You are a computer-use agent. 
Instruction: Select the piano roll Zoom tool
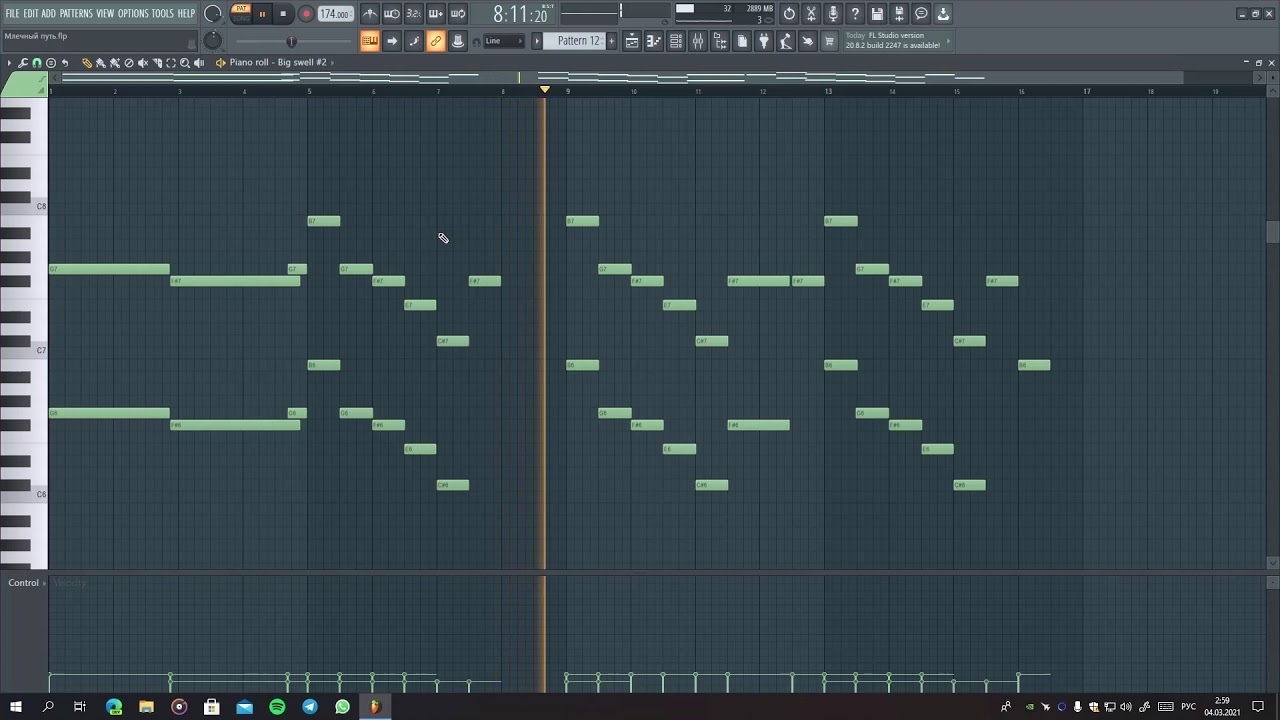[x=185, y=63]
